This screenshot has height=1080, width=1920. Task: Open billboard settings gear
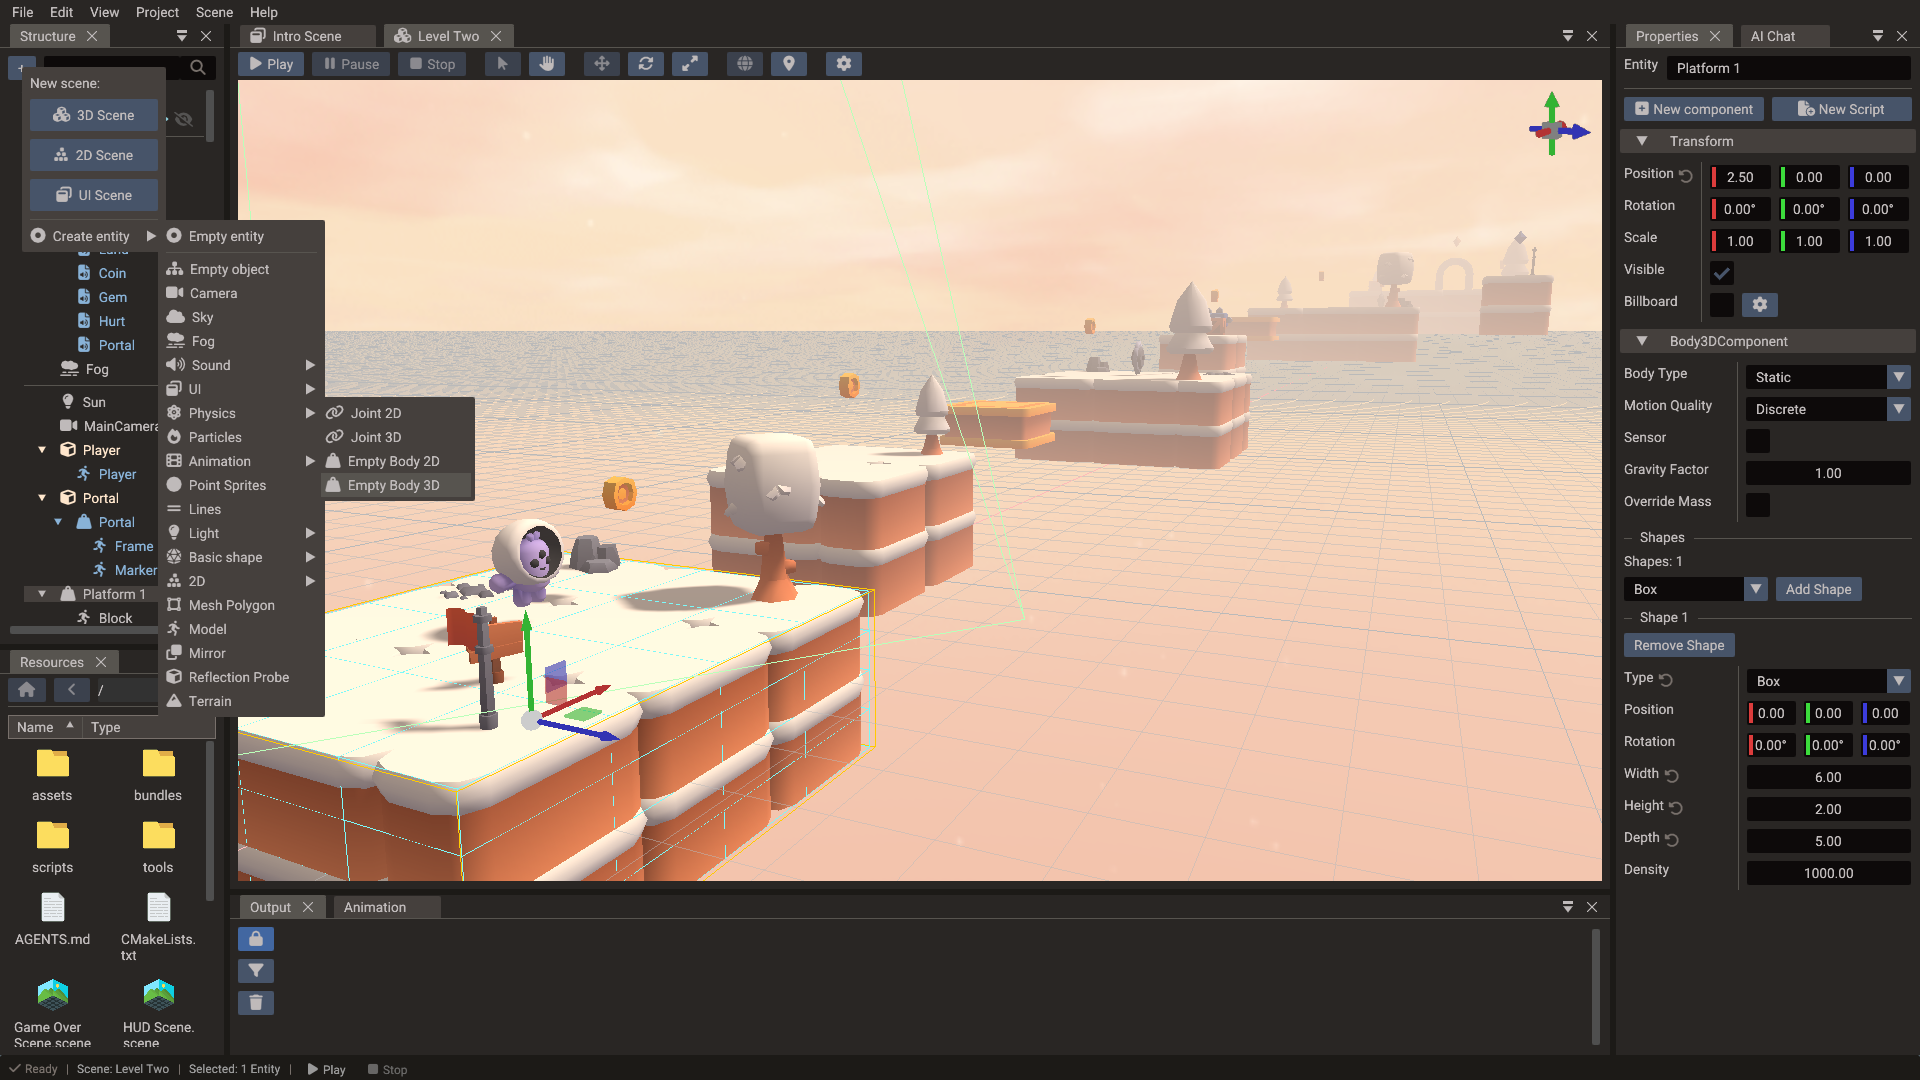(1760, 305)
